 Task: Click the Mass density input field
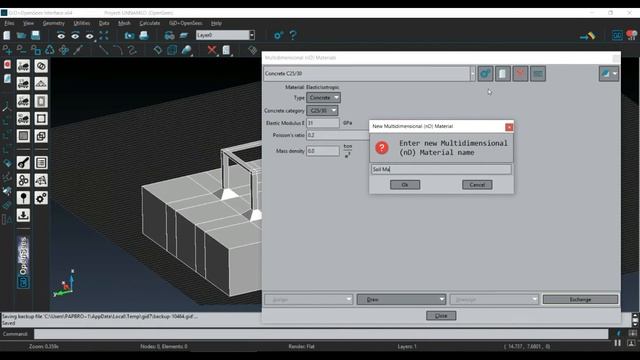tap(323, 151)
